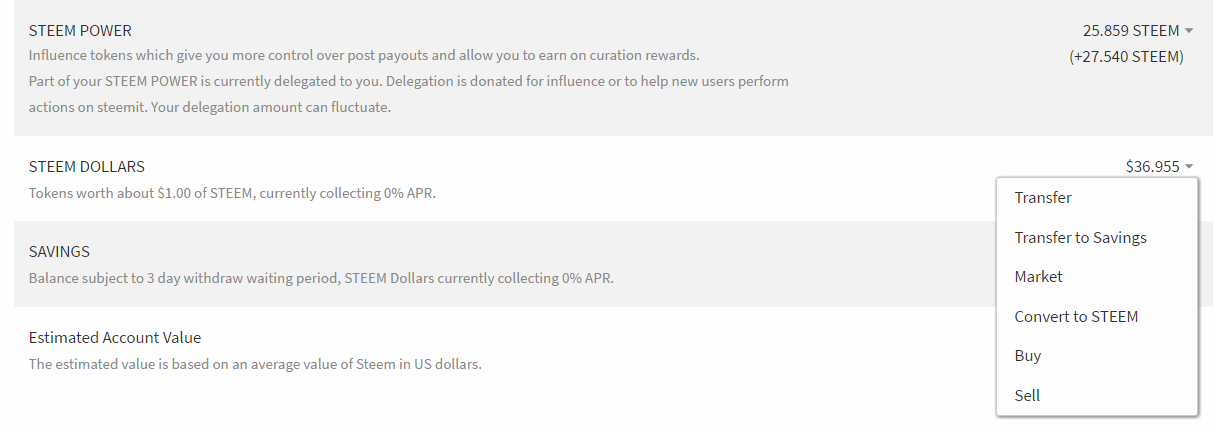This screenshot has width=1215, height=430.
Task: Open the 25.859 STEEM balance dropdown
Action: (x=1131, y=31)
